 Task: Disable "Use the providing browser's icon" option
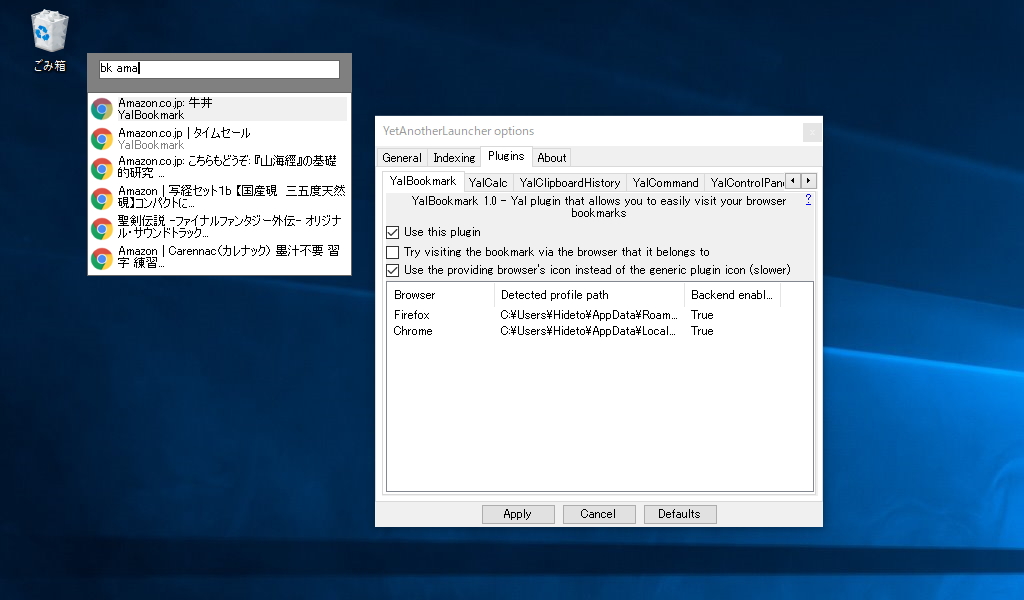[x=393, y=268]
